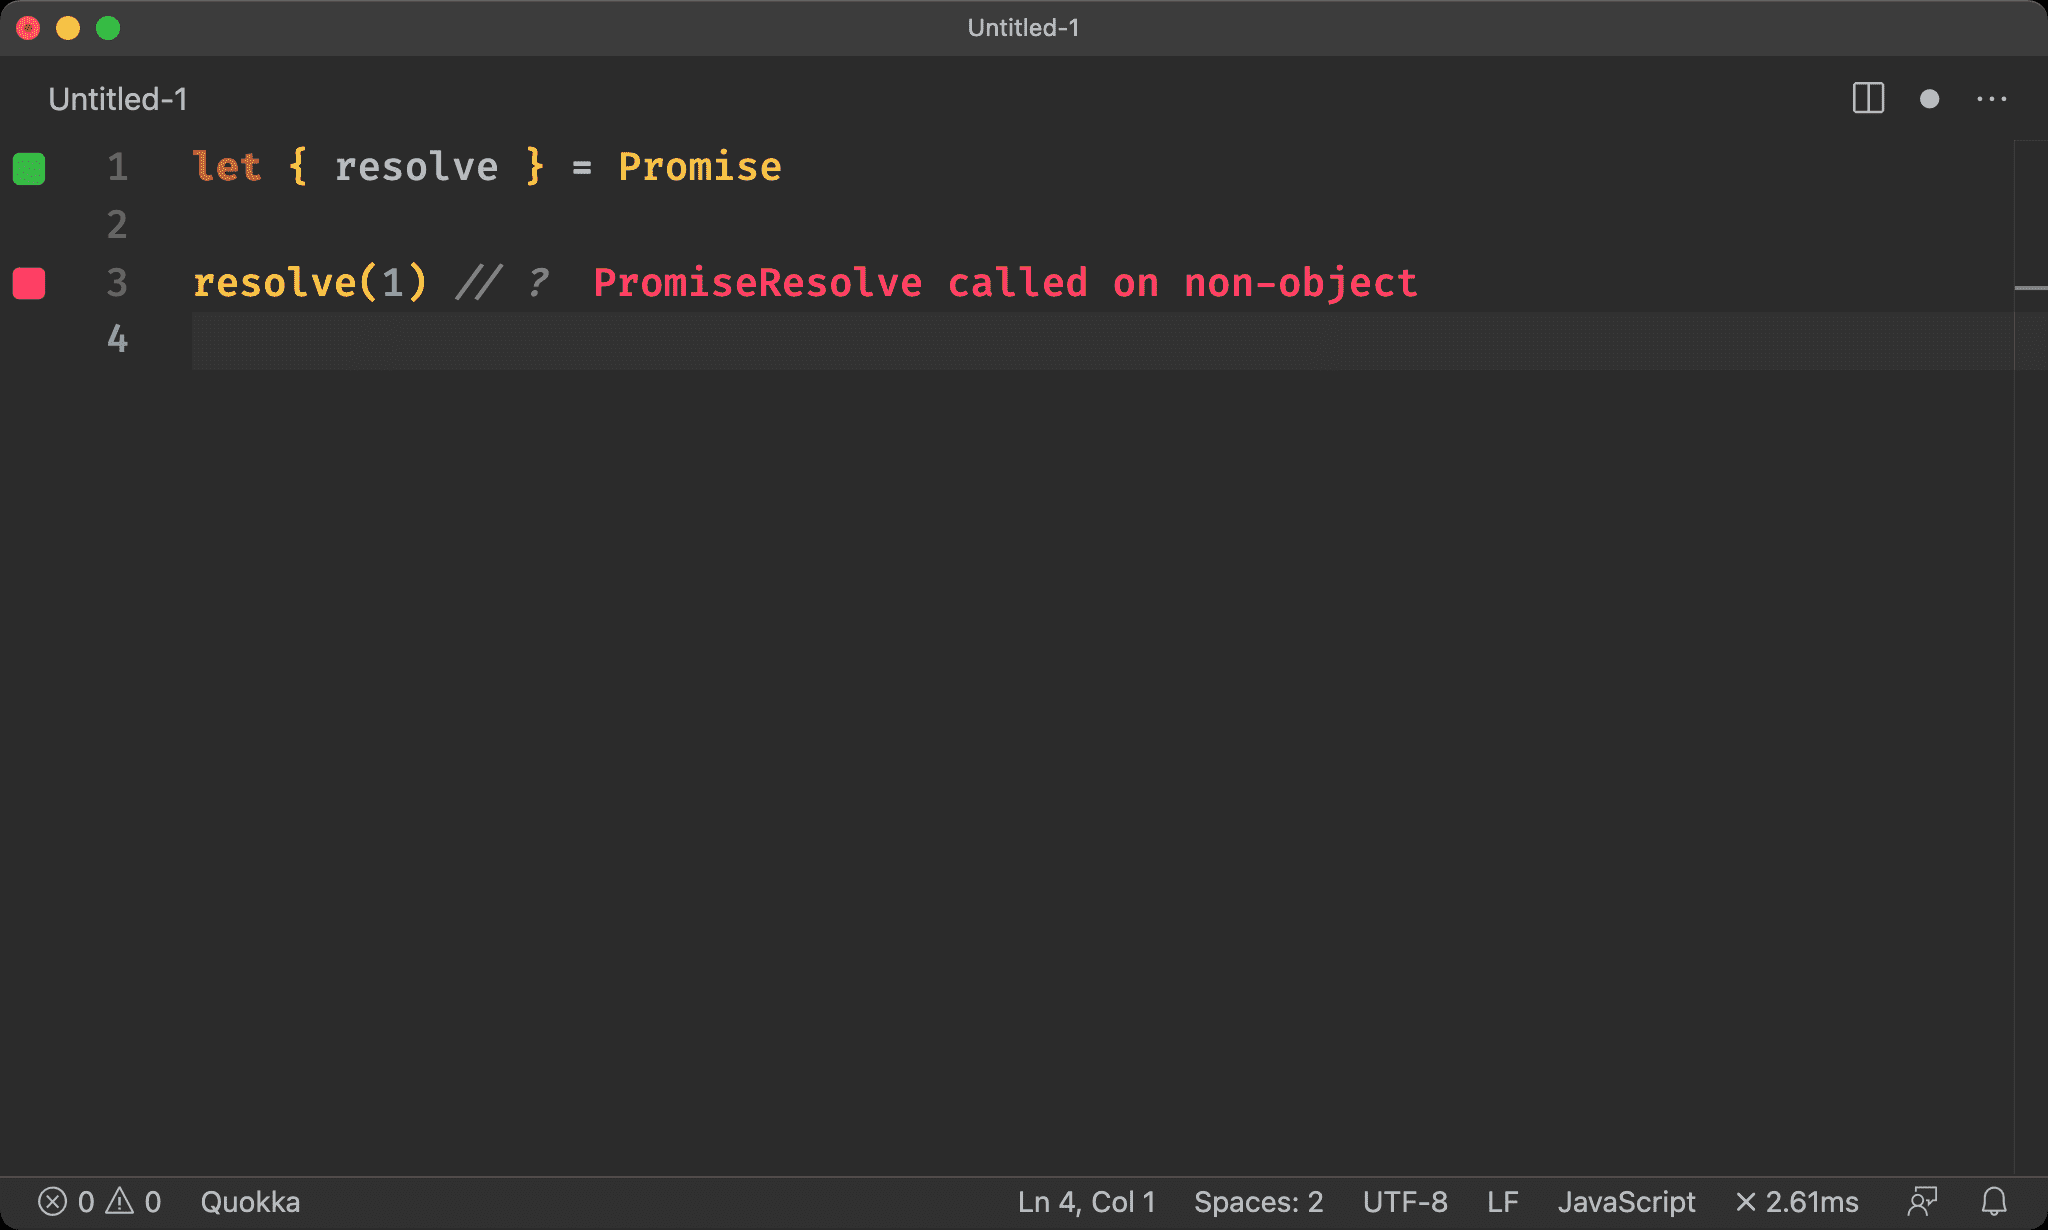Click the overview ruler error marker
The image size is (2048, 1230).
click(2031, 288)
